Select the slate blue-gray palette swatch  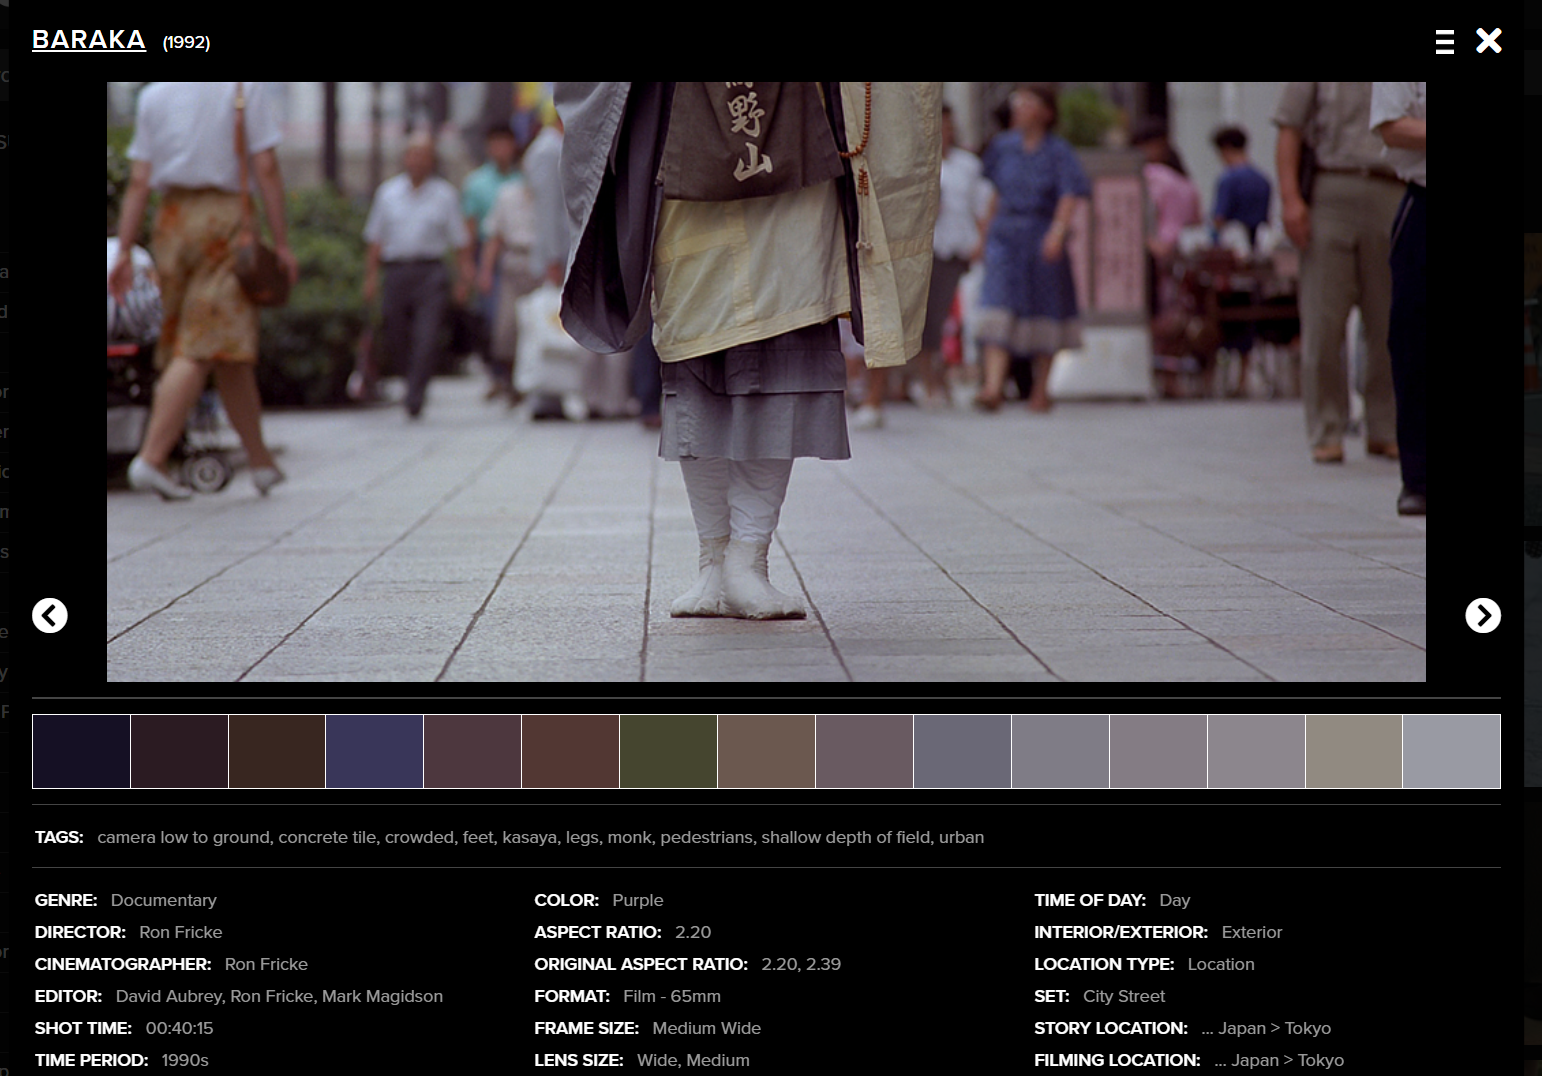(962, 751)
